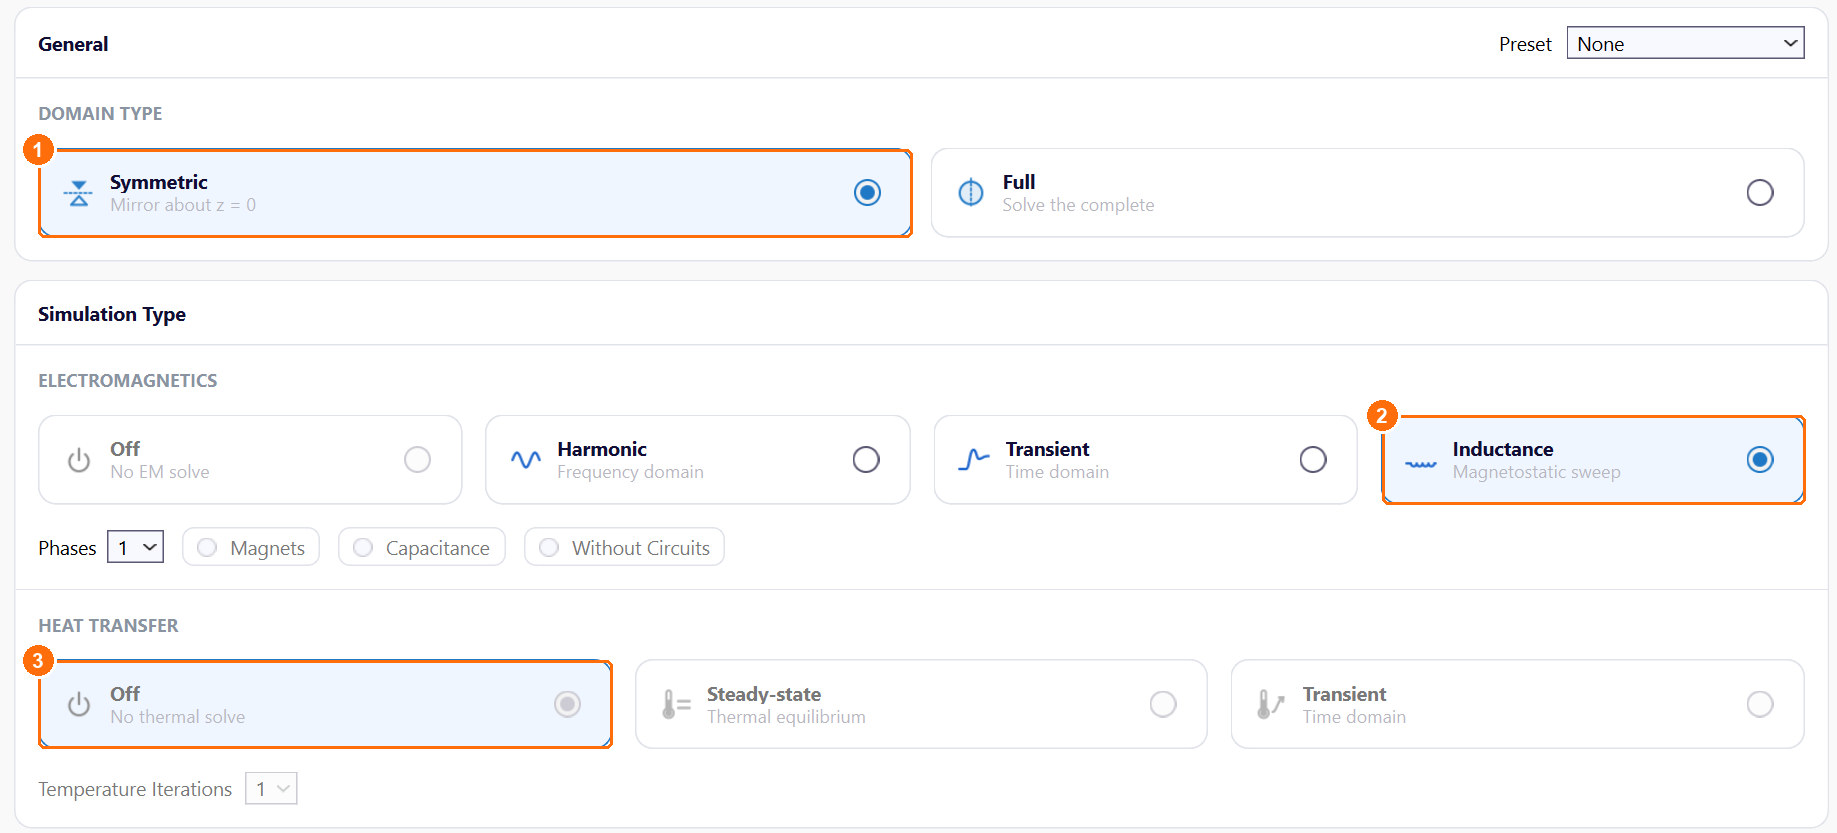This screenshot has height=833, width=1837.
Task: Click the "DOMAIN TYPE" section heading
Action: pyautogui.click(x=100, y=113)
